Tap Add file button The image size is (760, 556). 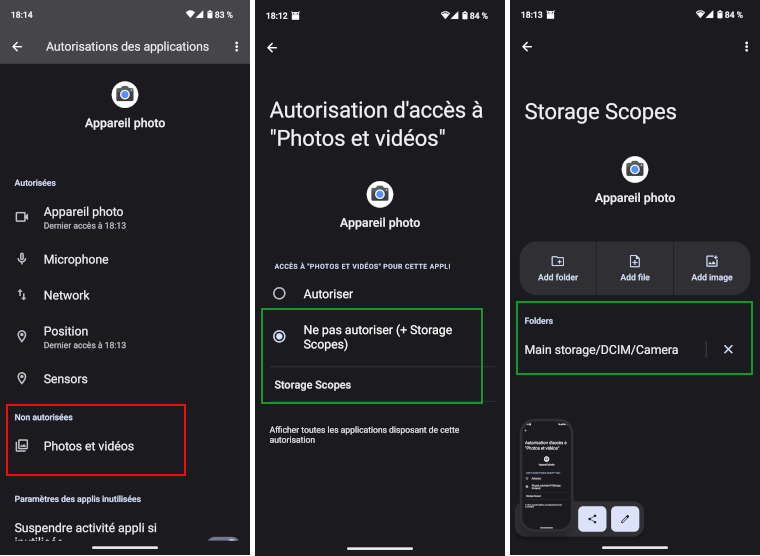click(x=635, y=269)
